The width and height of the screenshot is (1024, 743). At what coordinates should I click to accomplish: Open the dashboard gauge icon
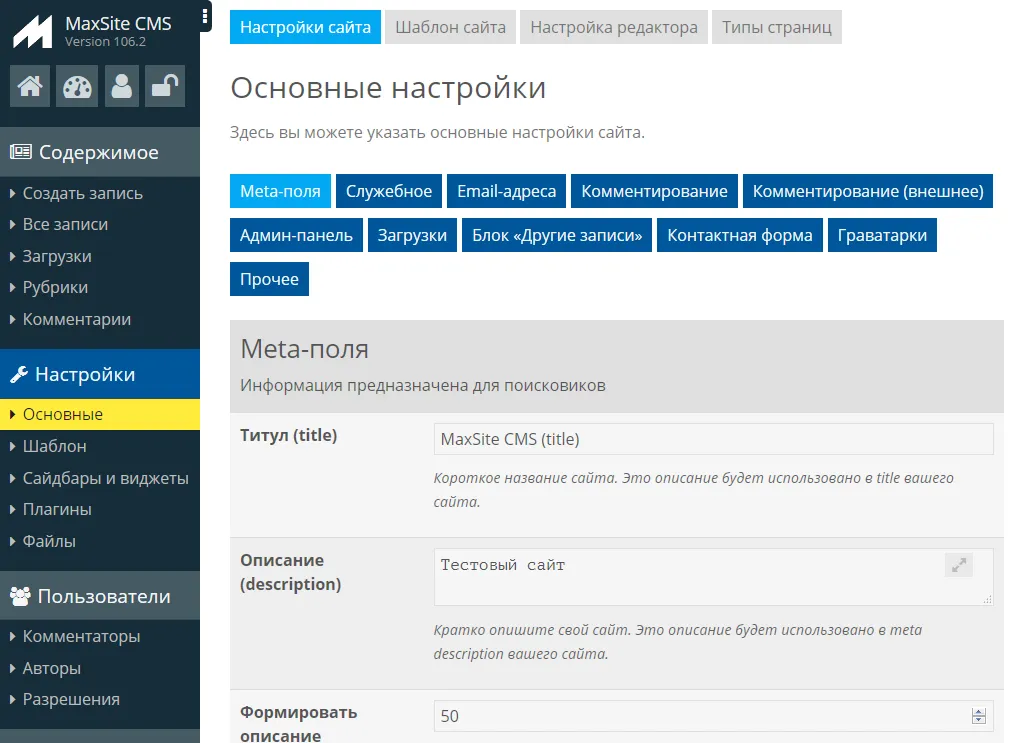point(76,87)
